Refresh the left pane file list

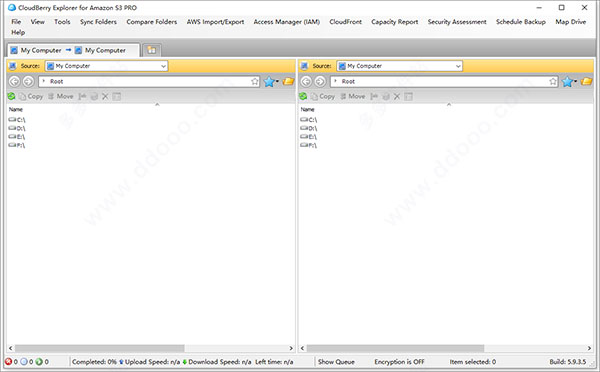click(x=11, y=96)
